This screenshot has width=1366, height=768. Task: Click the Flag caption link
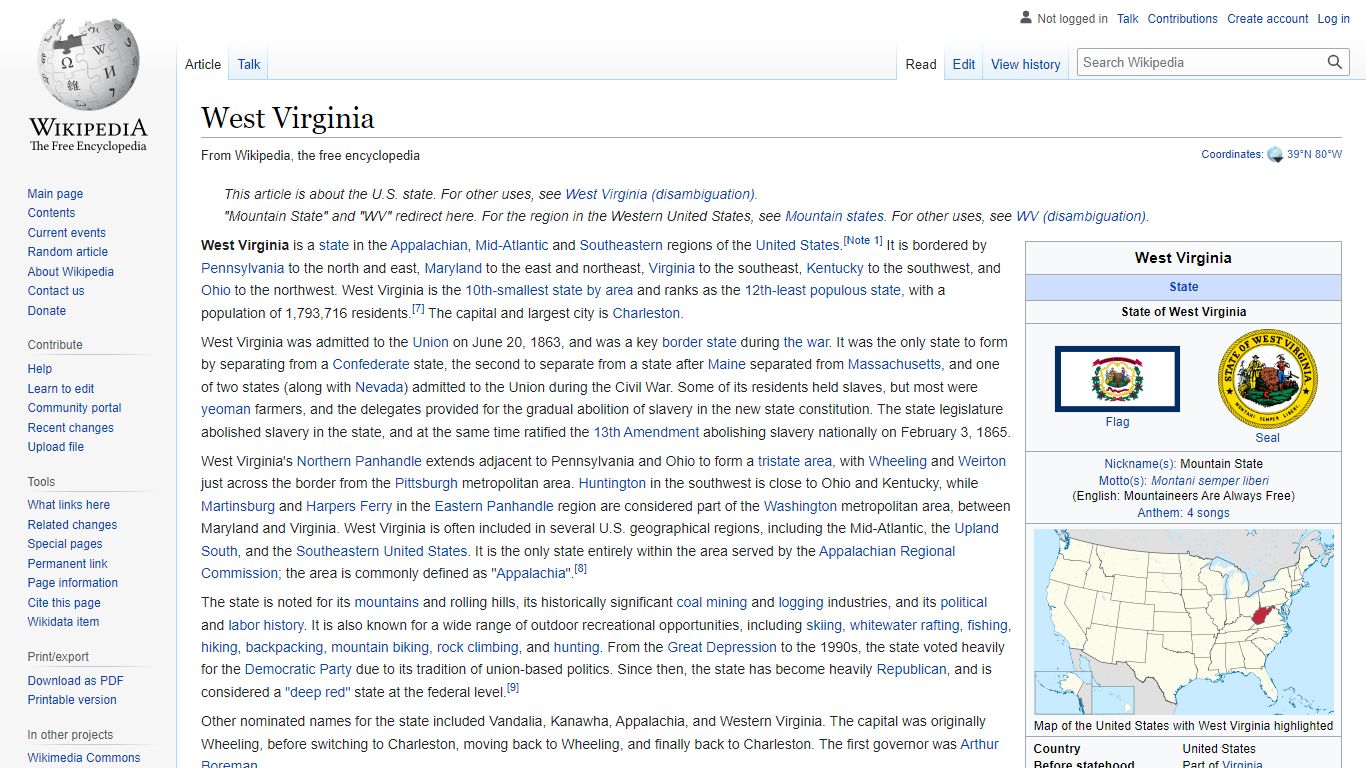[1117, 422]
